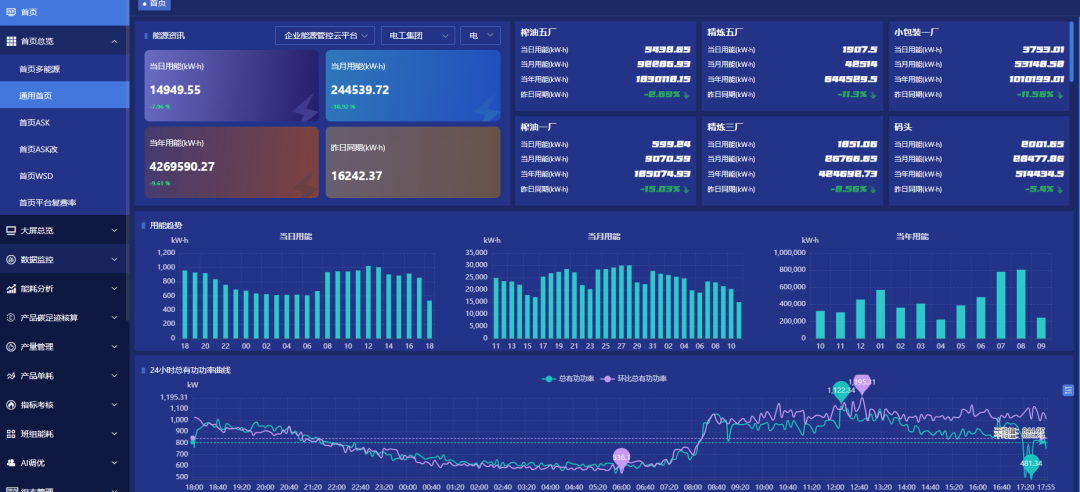
Task: Open the 电 energy type dropdown
Action: point(480,35)
